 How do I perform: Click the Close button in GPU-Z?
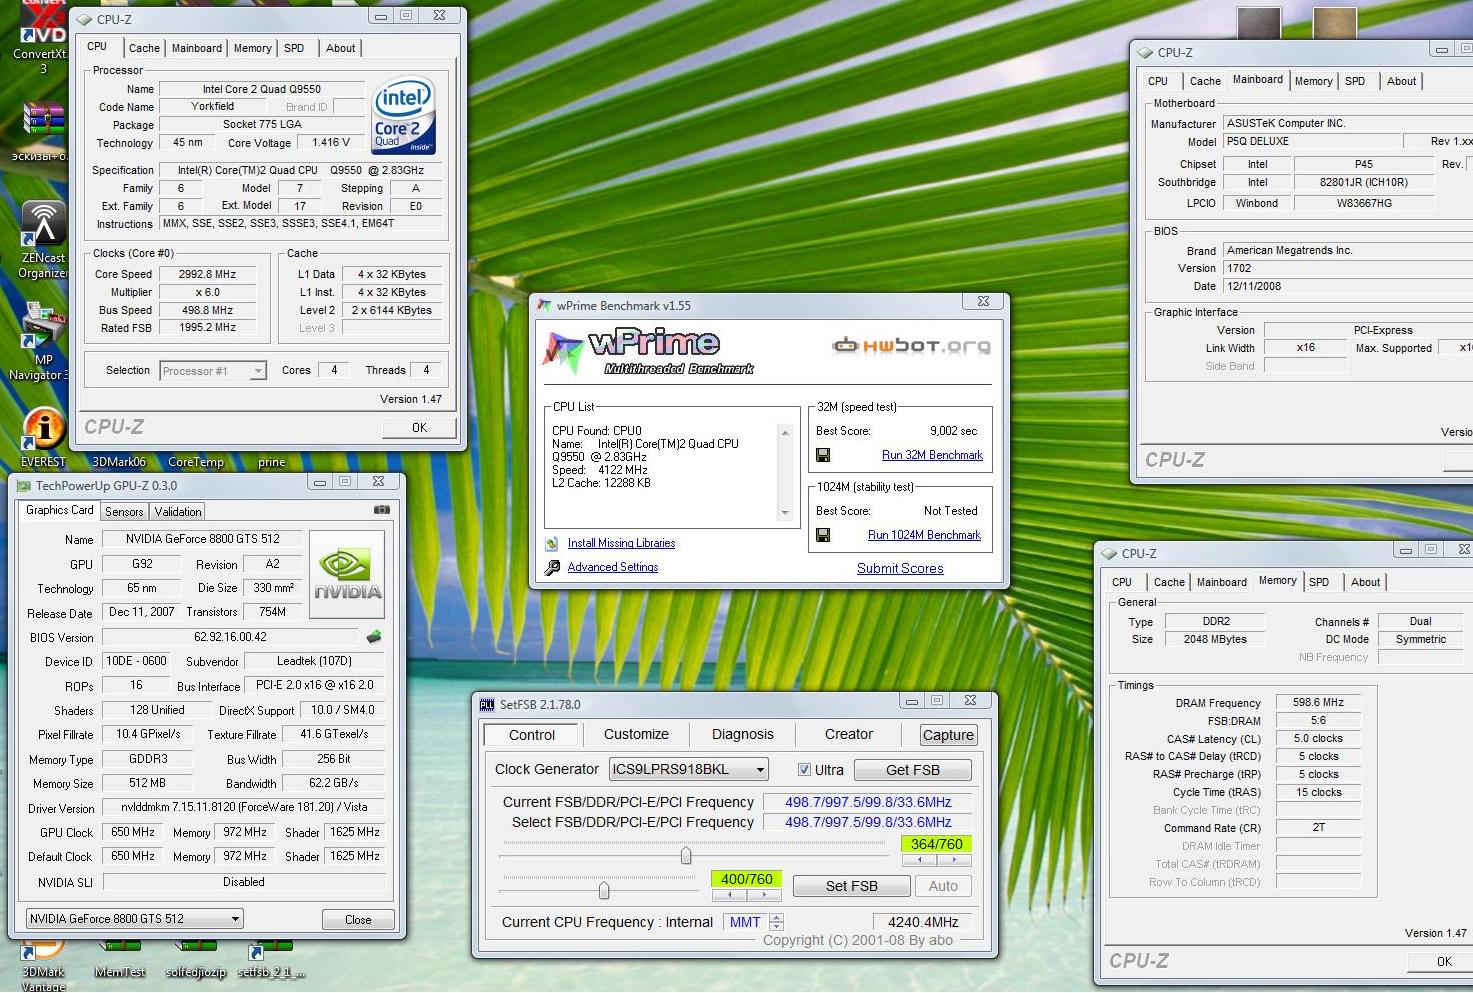pyautogui.click(x=358, y=919)
